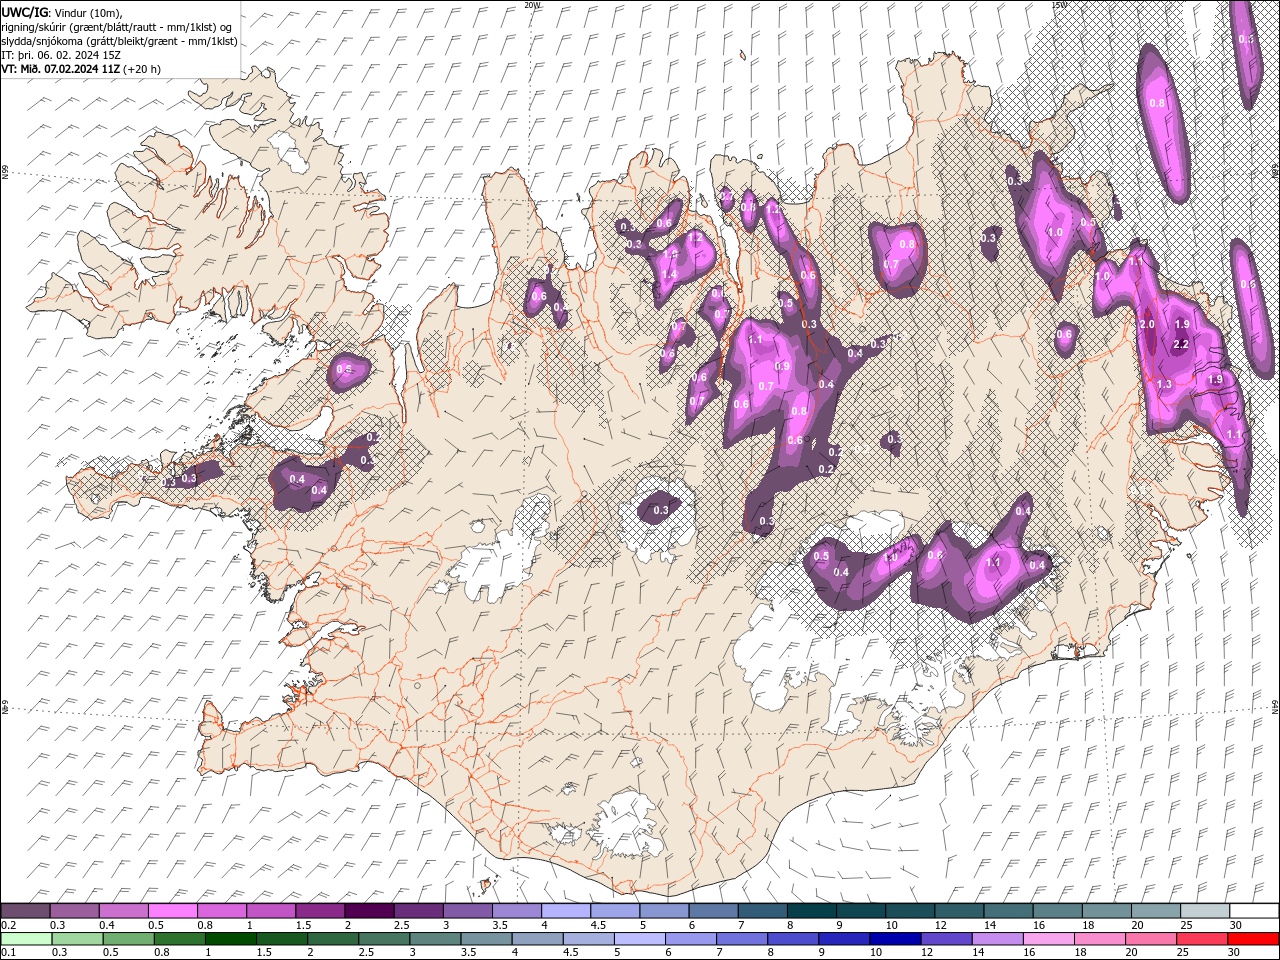Screen dimensions: 1280x960
Task: Click the "2.0" precipitation value in east Iceland
Action: 1147,325
